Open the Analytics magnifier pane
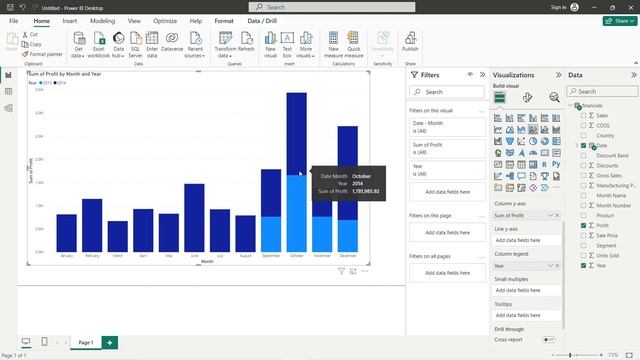This screenshot has height=360, width=640. (x=554, y=97)
